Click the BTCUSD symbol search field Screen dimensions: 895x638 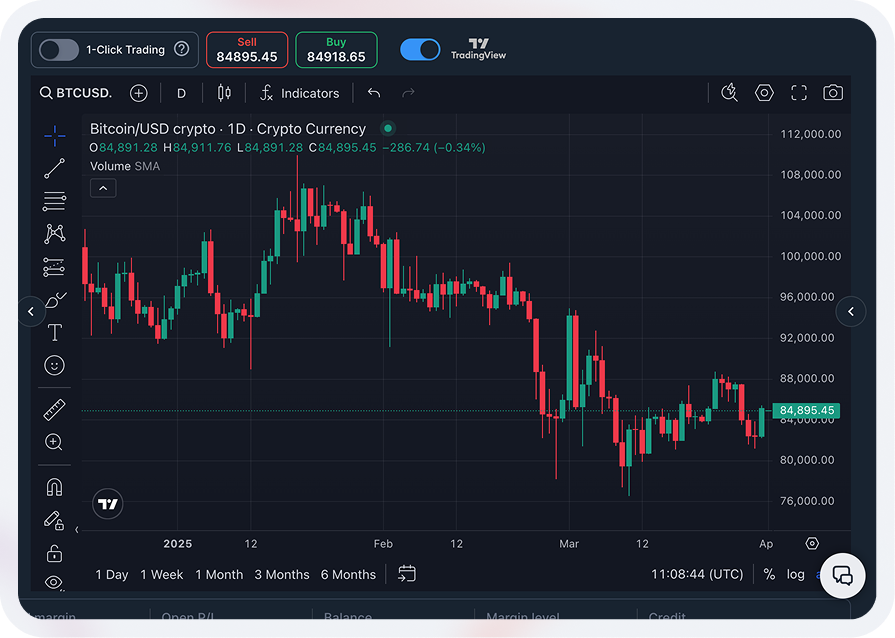coord(77,93)
